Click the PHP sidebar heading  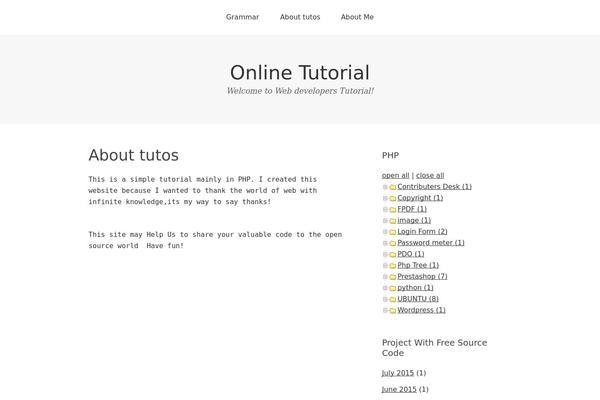point(390,155)
